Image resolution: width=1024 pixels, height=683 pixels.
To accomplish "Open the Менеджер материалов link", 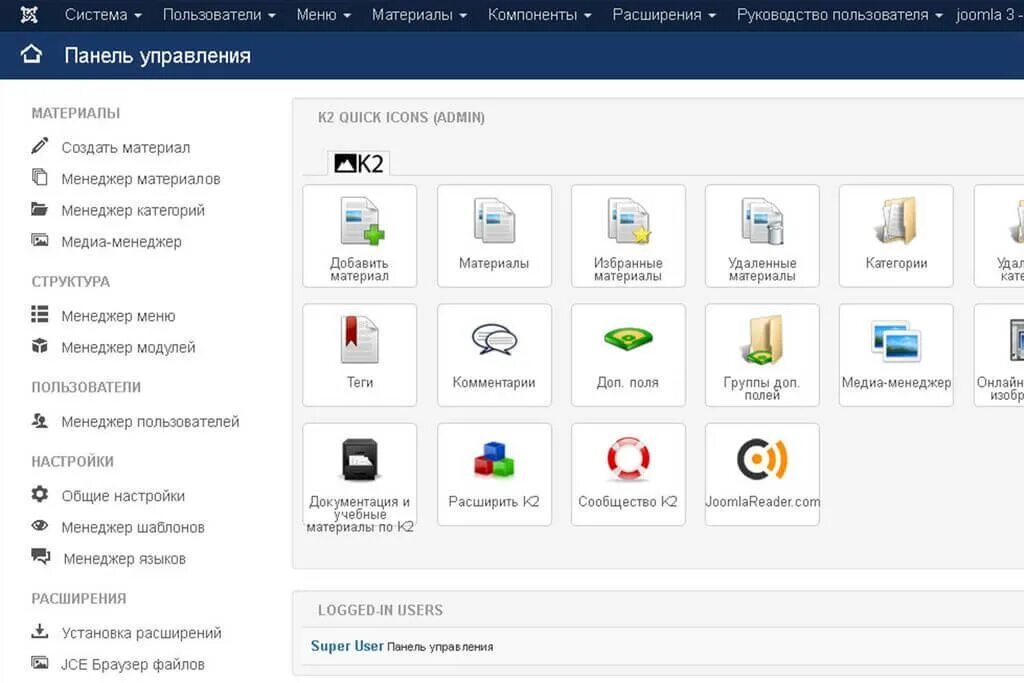I will tap(140, 179).
